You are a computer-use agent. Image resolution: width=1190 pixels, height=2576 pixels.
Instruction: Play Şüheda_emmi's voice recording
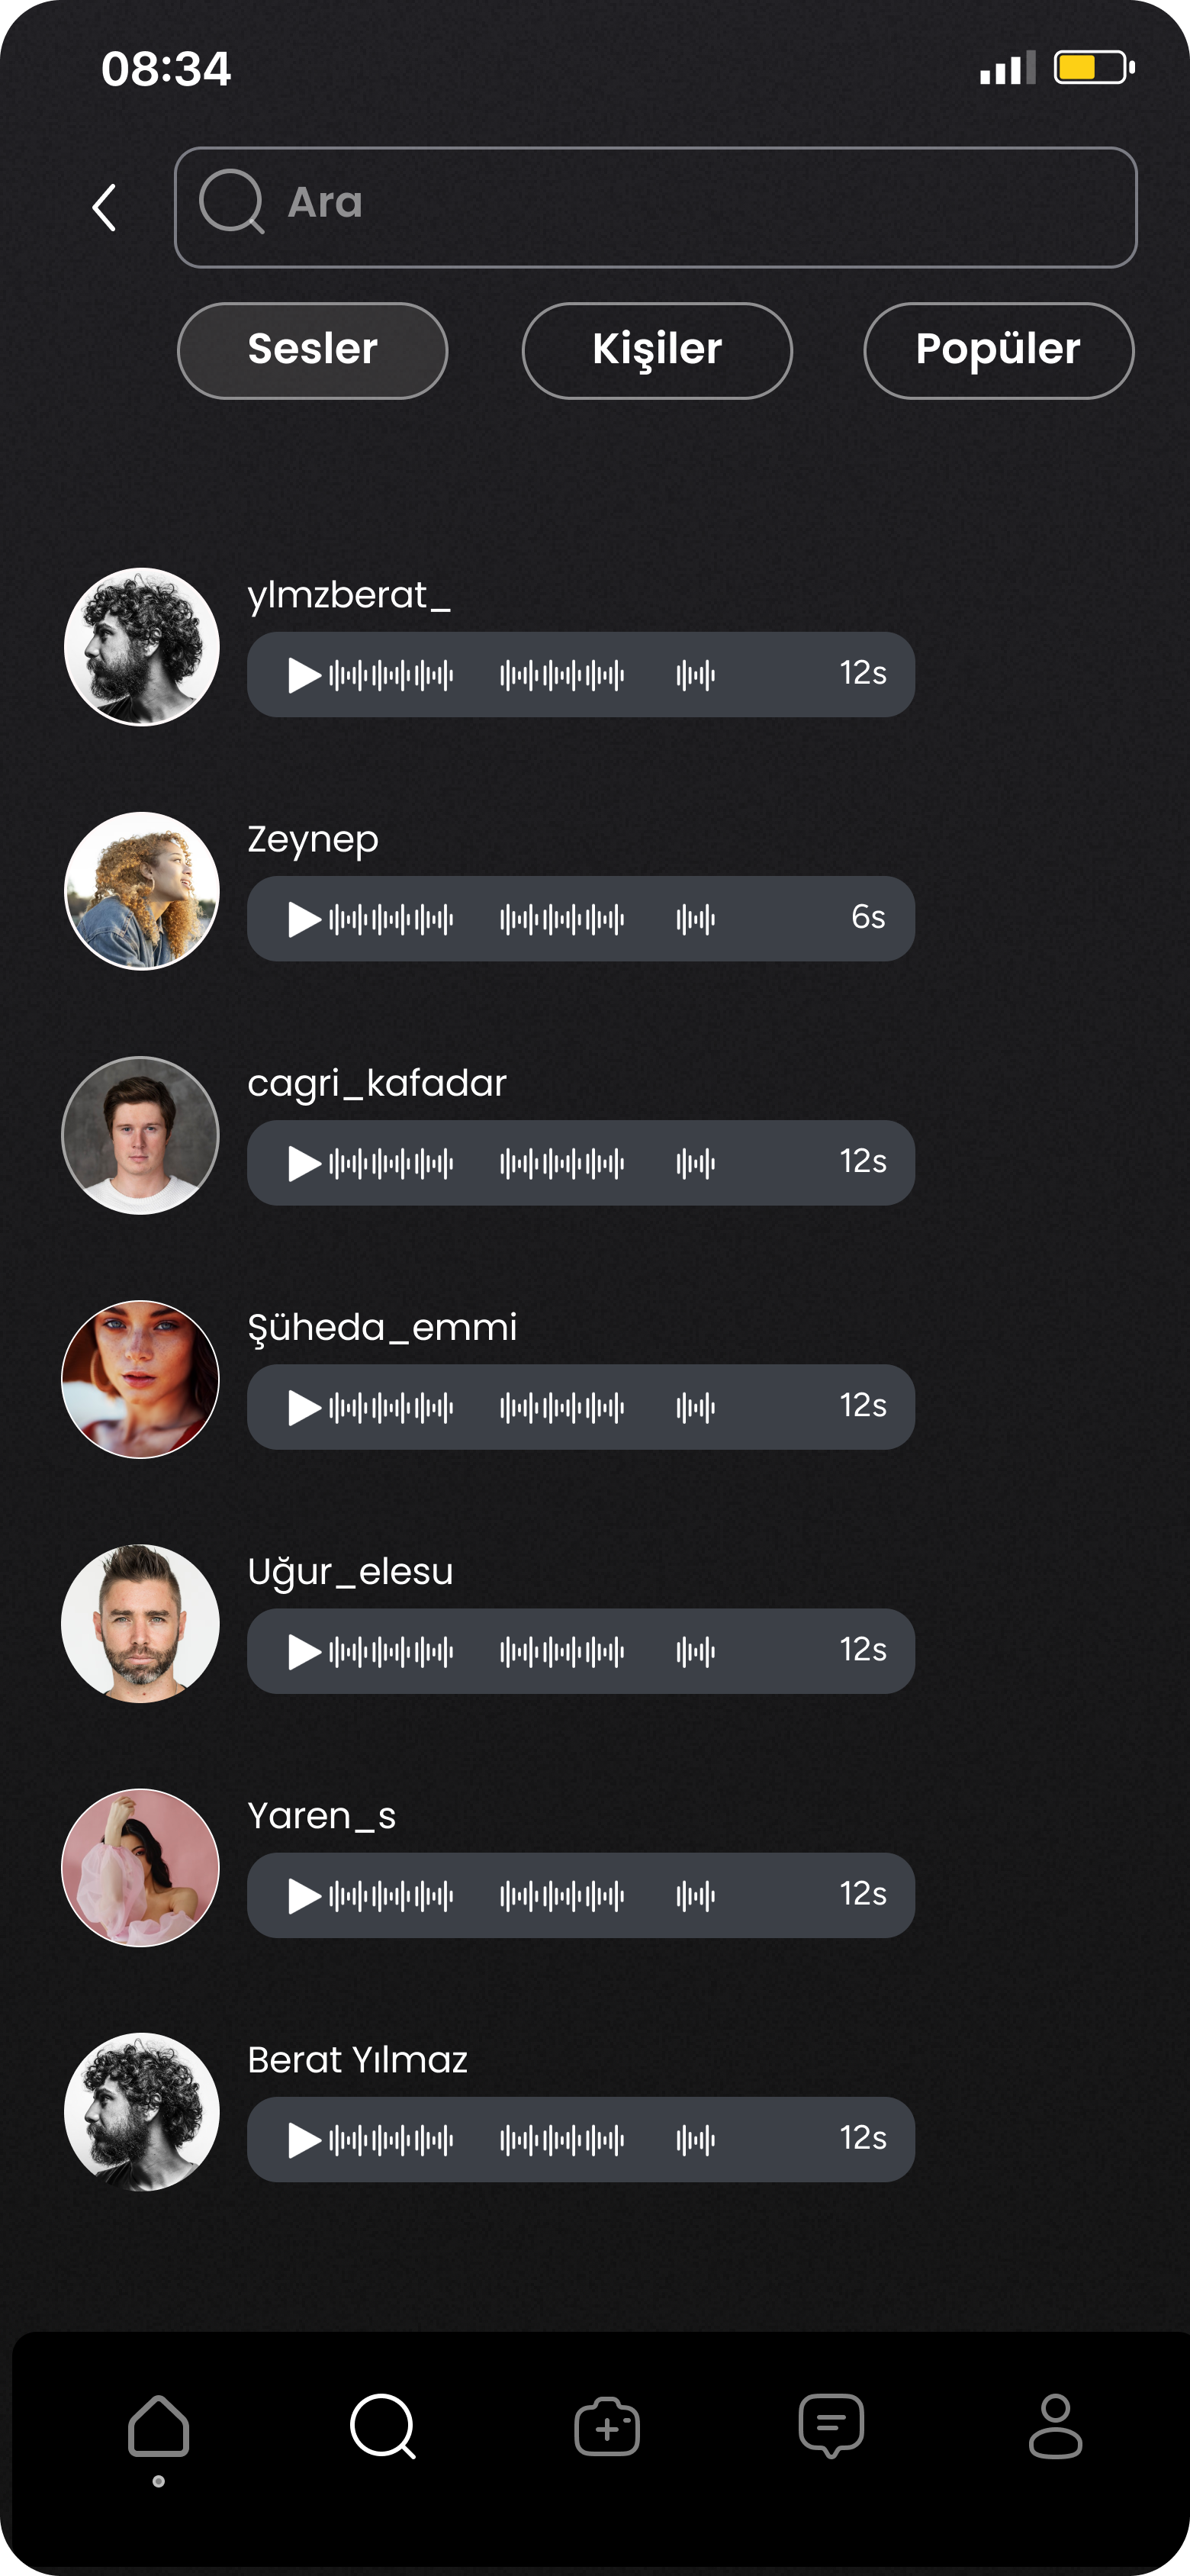coord(304,1407)
